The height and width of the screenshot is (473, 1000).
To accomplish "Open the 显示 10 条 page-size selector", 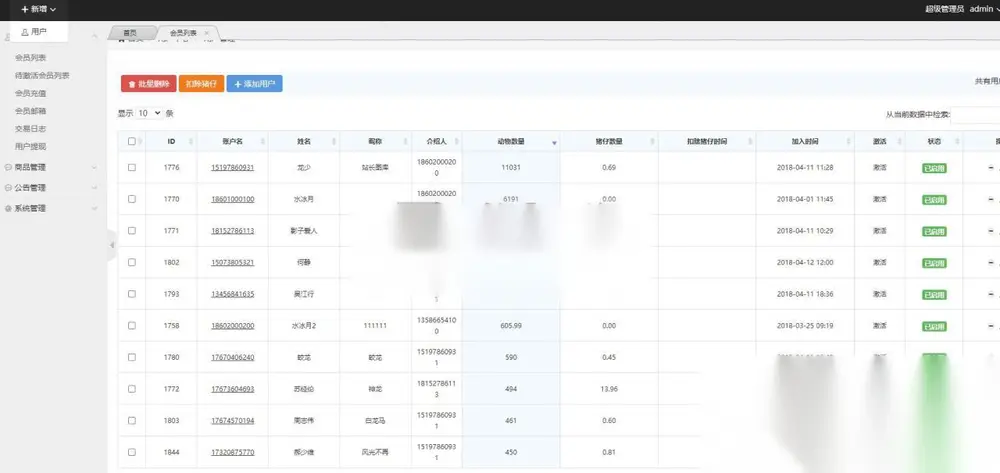I will click(x=150, y=113).
